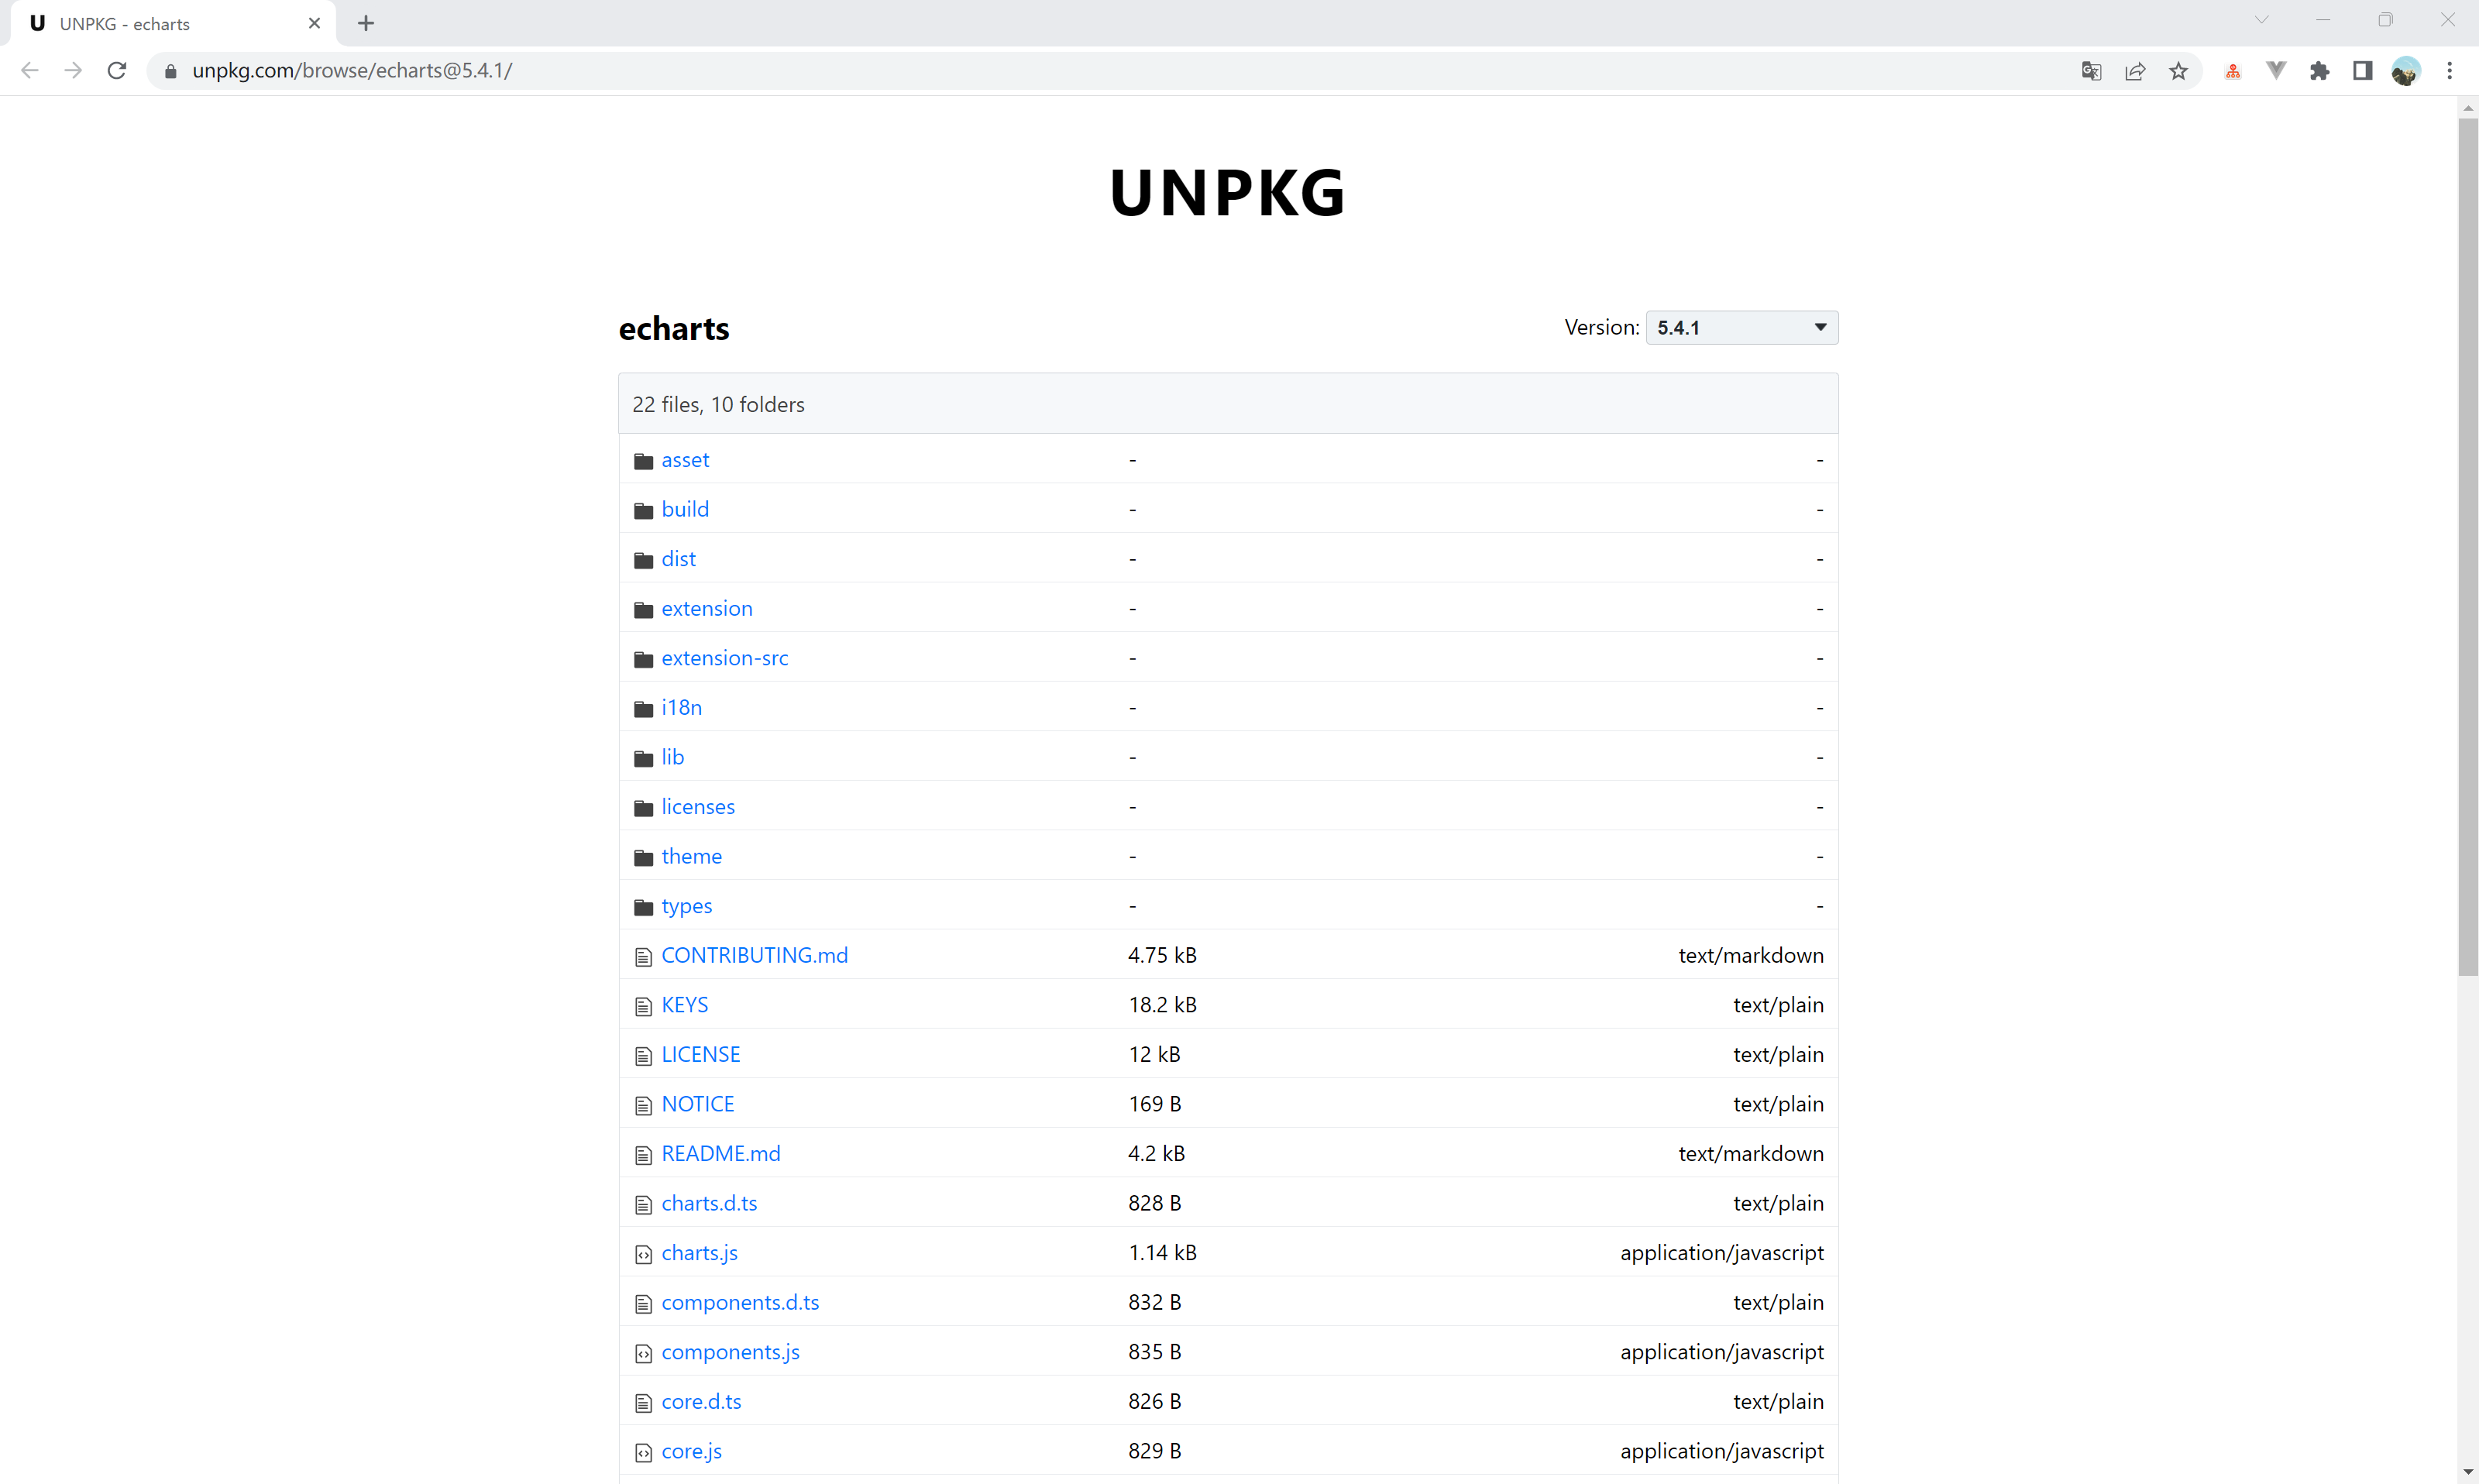
Task: Click the browser reload icon
Action: coord(117,71)
